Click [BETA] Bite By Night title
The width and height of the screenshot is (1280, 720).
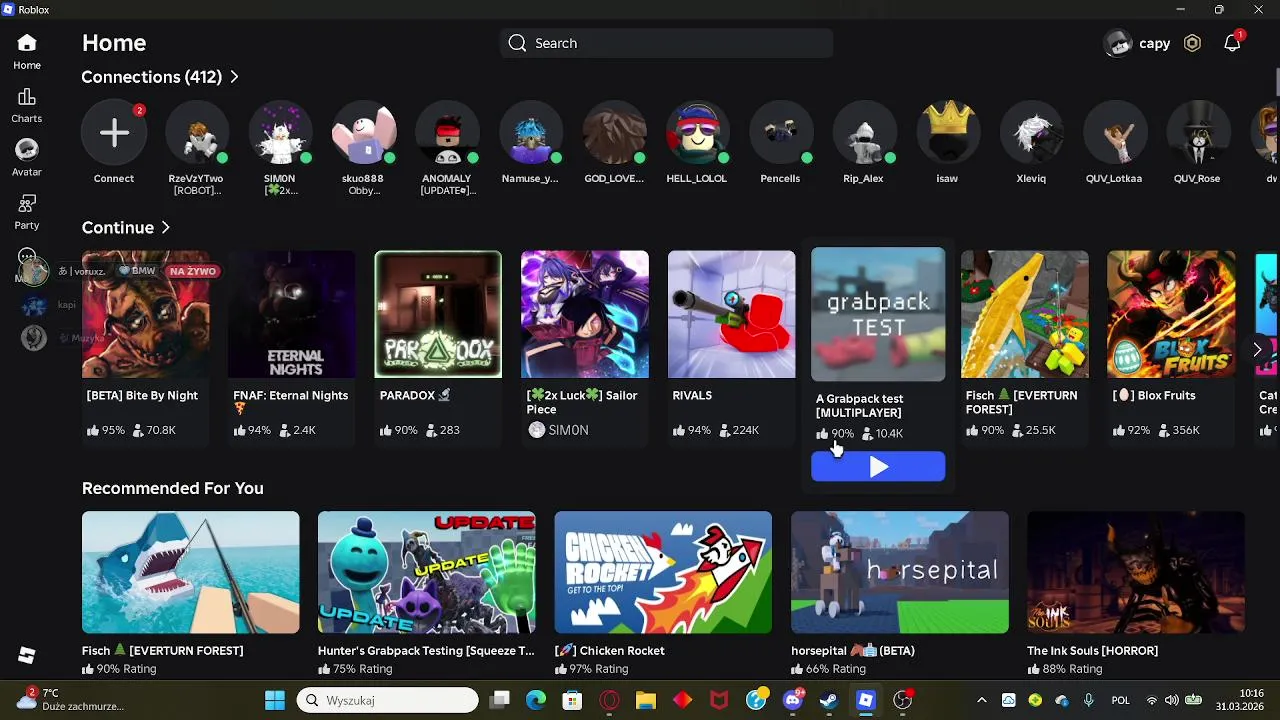coord(142,396)
